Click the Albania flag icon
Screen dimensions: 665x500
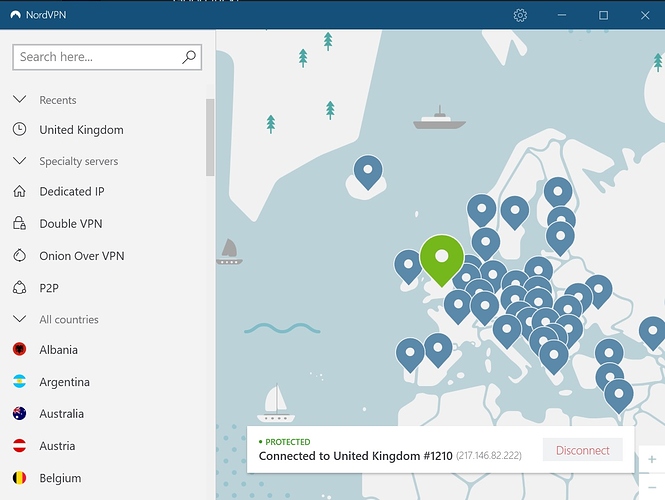coord(20,349)
